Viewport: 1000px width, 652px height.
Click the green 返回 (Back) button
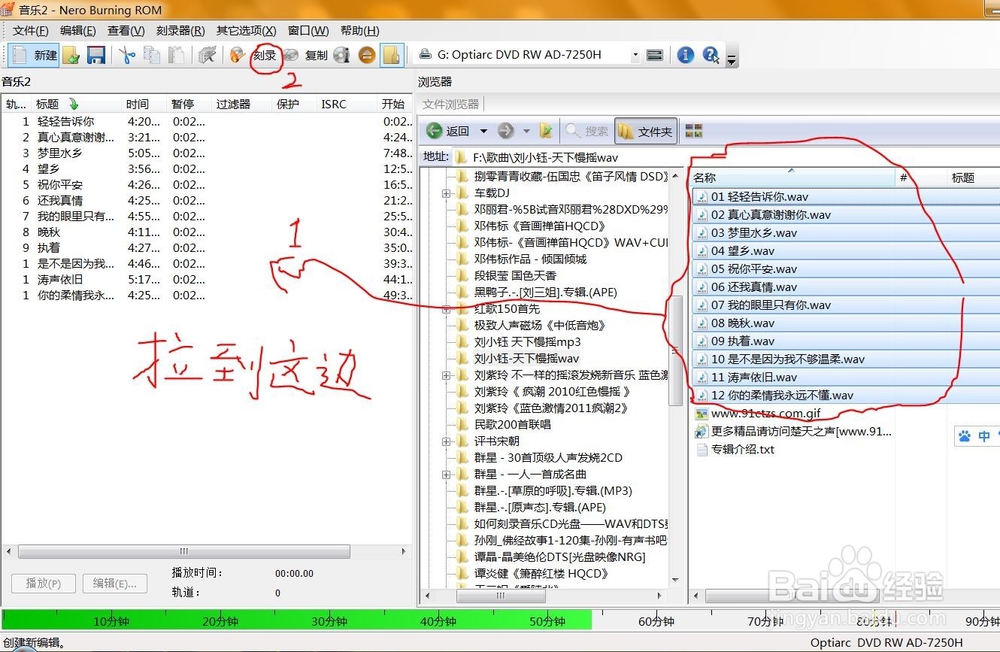(x=448, y=131)
